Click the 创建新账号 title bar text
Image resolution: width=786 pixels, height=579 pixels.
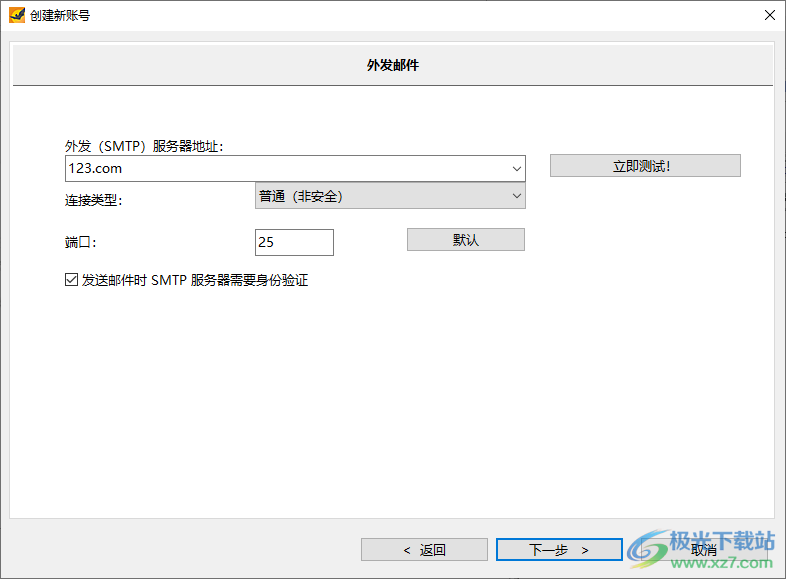[60, 15]
